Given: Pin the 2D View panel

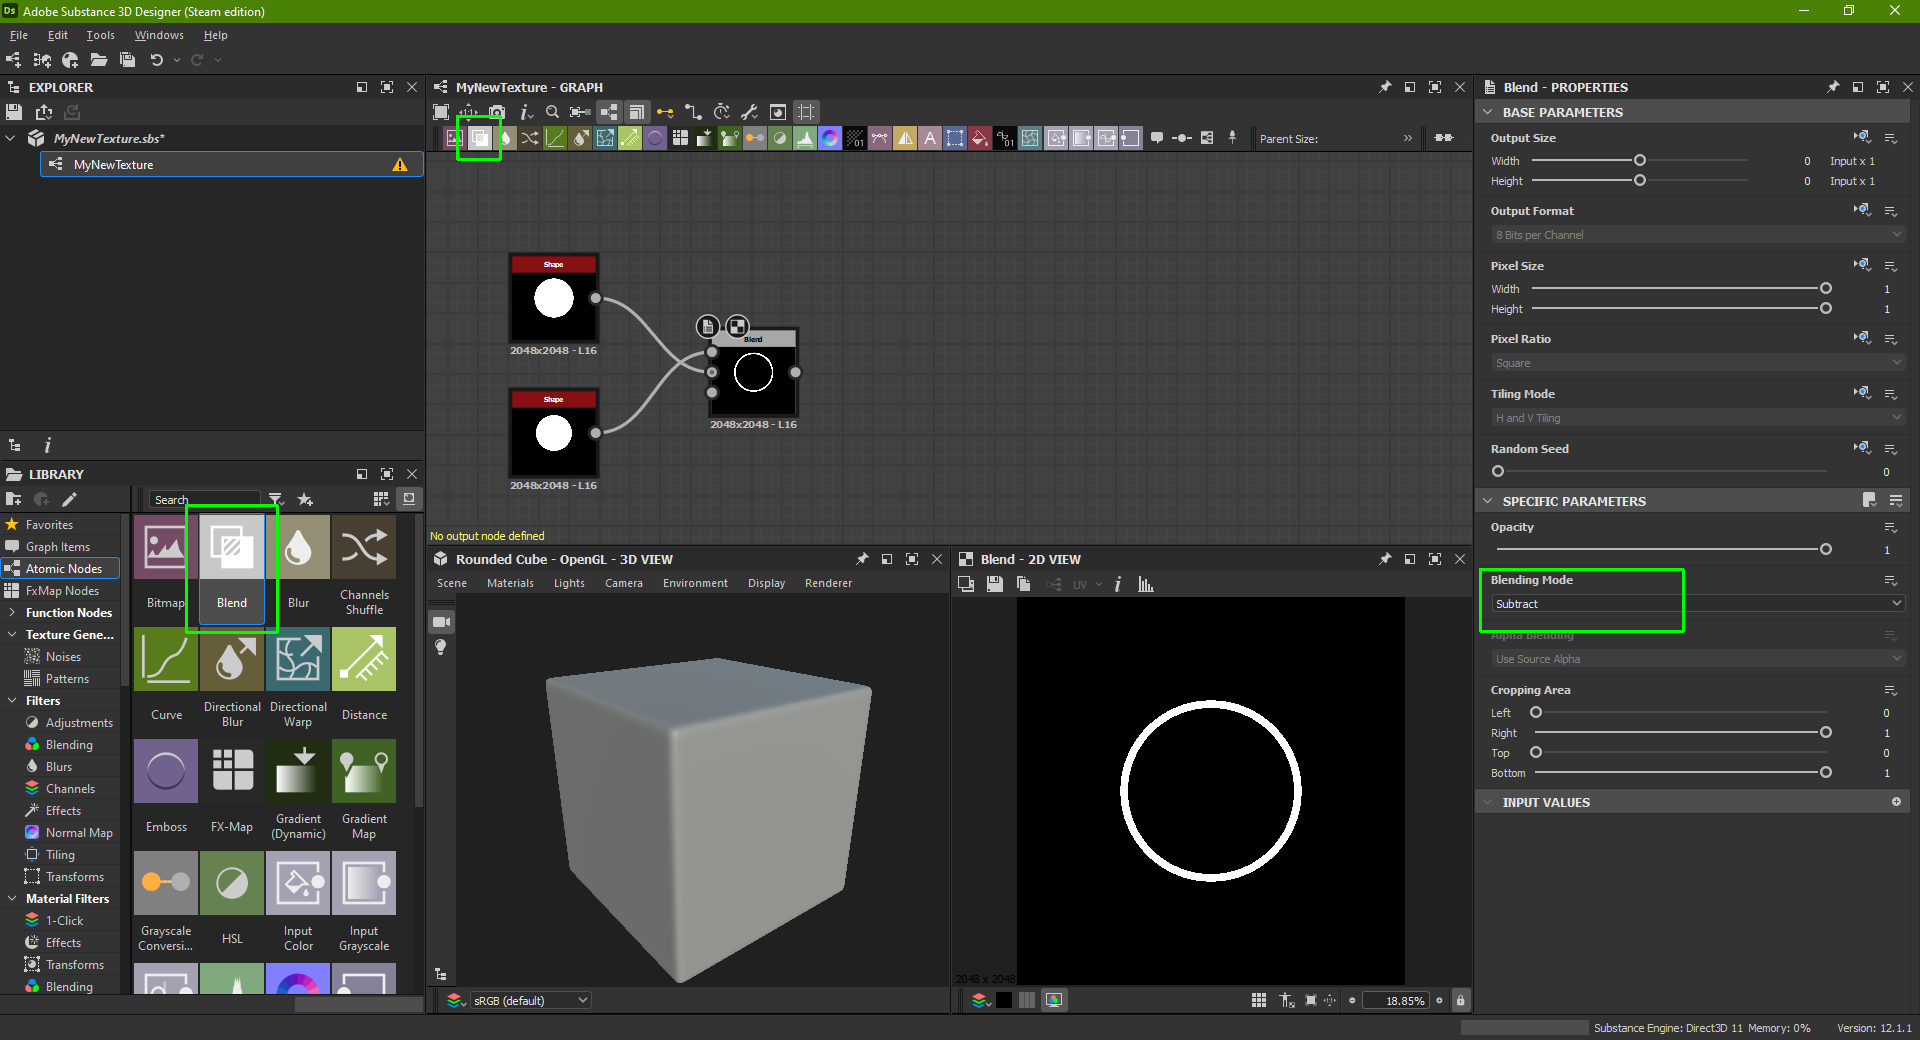Looking at the screenshot, I should point(1385,559).
